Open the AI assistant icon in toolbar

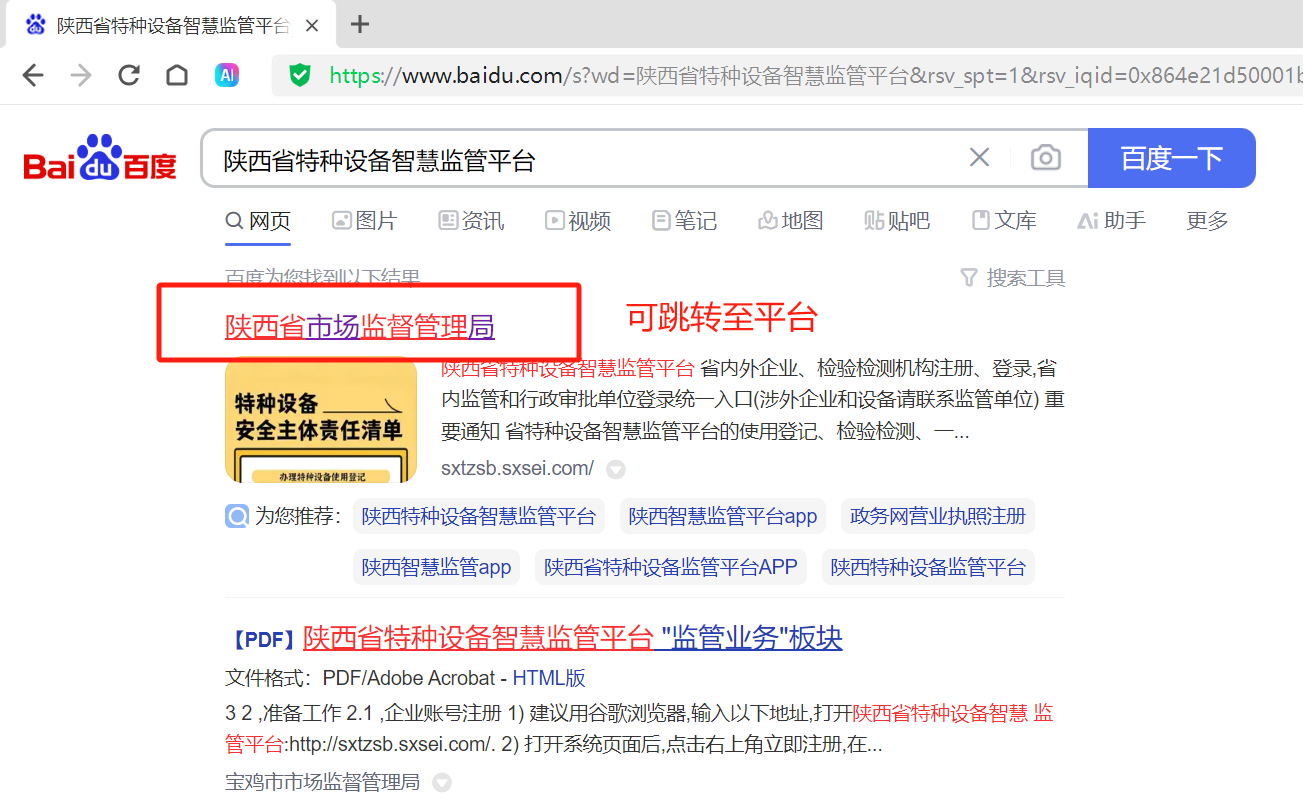click(227, 75)
